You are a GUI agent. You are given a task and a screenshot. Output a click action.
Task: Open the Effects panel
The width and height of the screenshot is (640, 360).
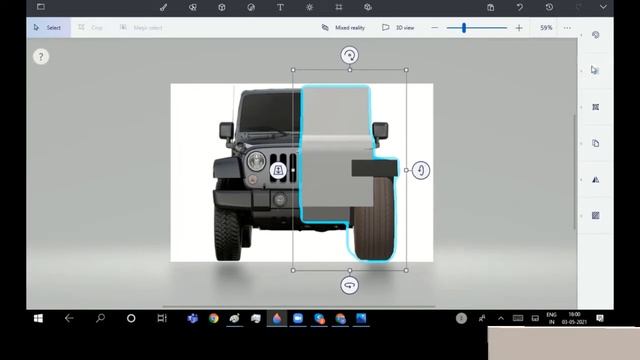309,7
